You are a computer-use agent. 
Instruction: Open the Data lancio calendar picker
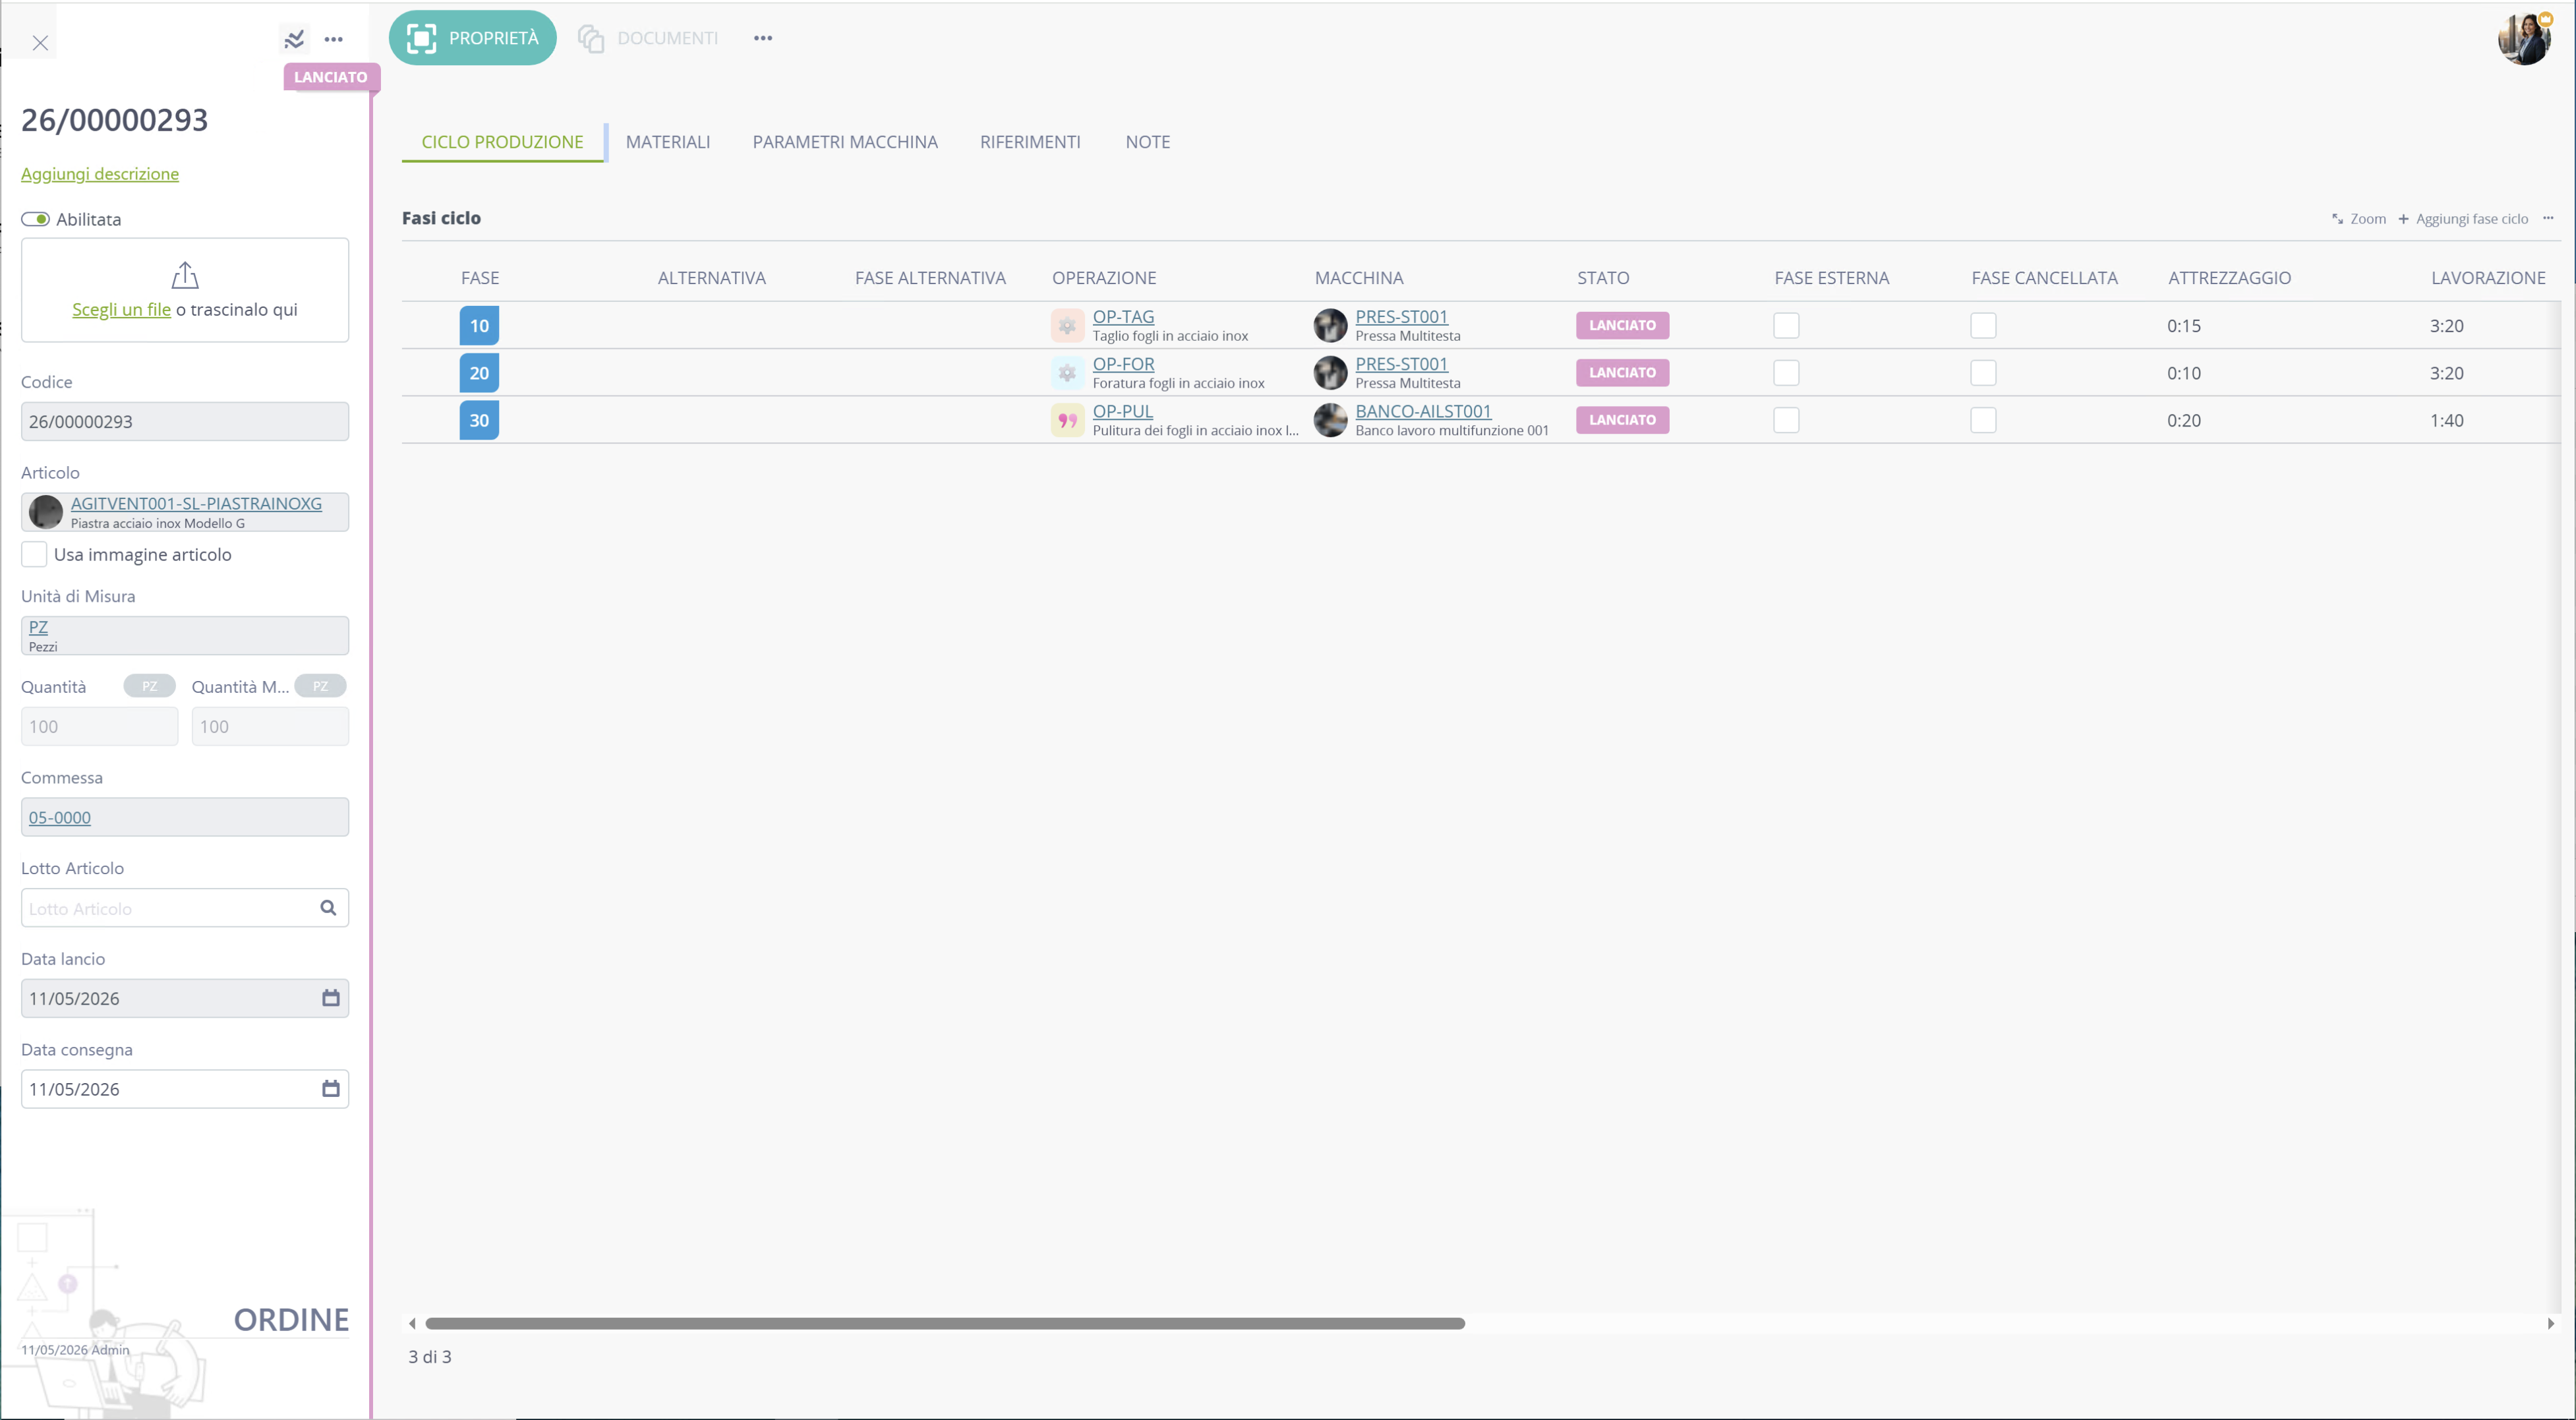pyautogui.click(x=331, y=998)
